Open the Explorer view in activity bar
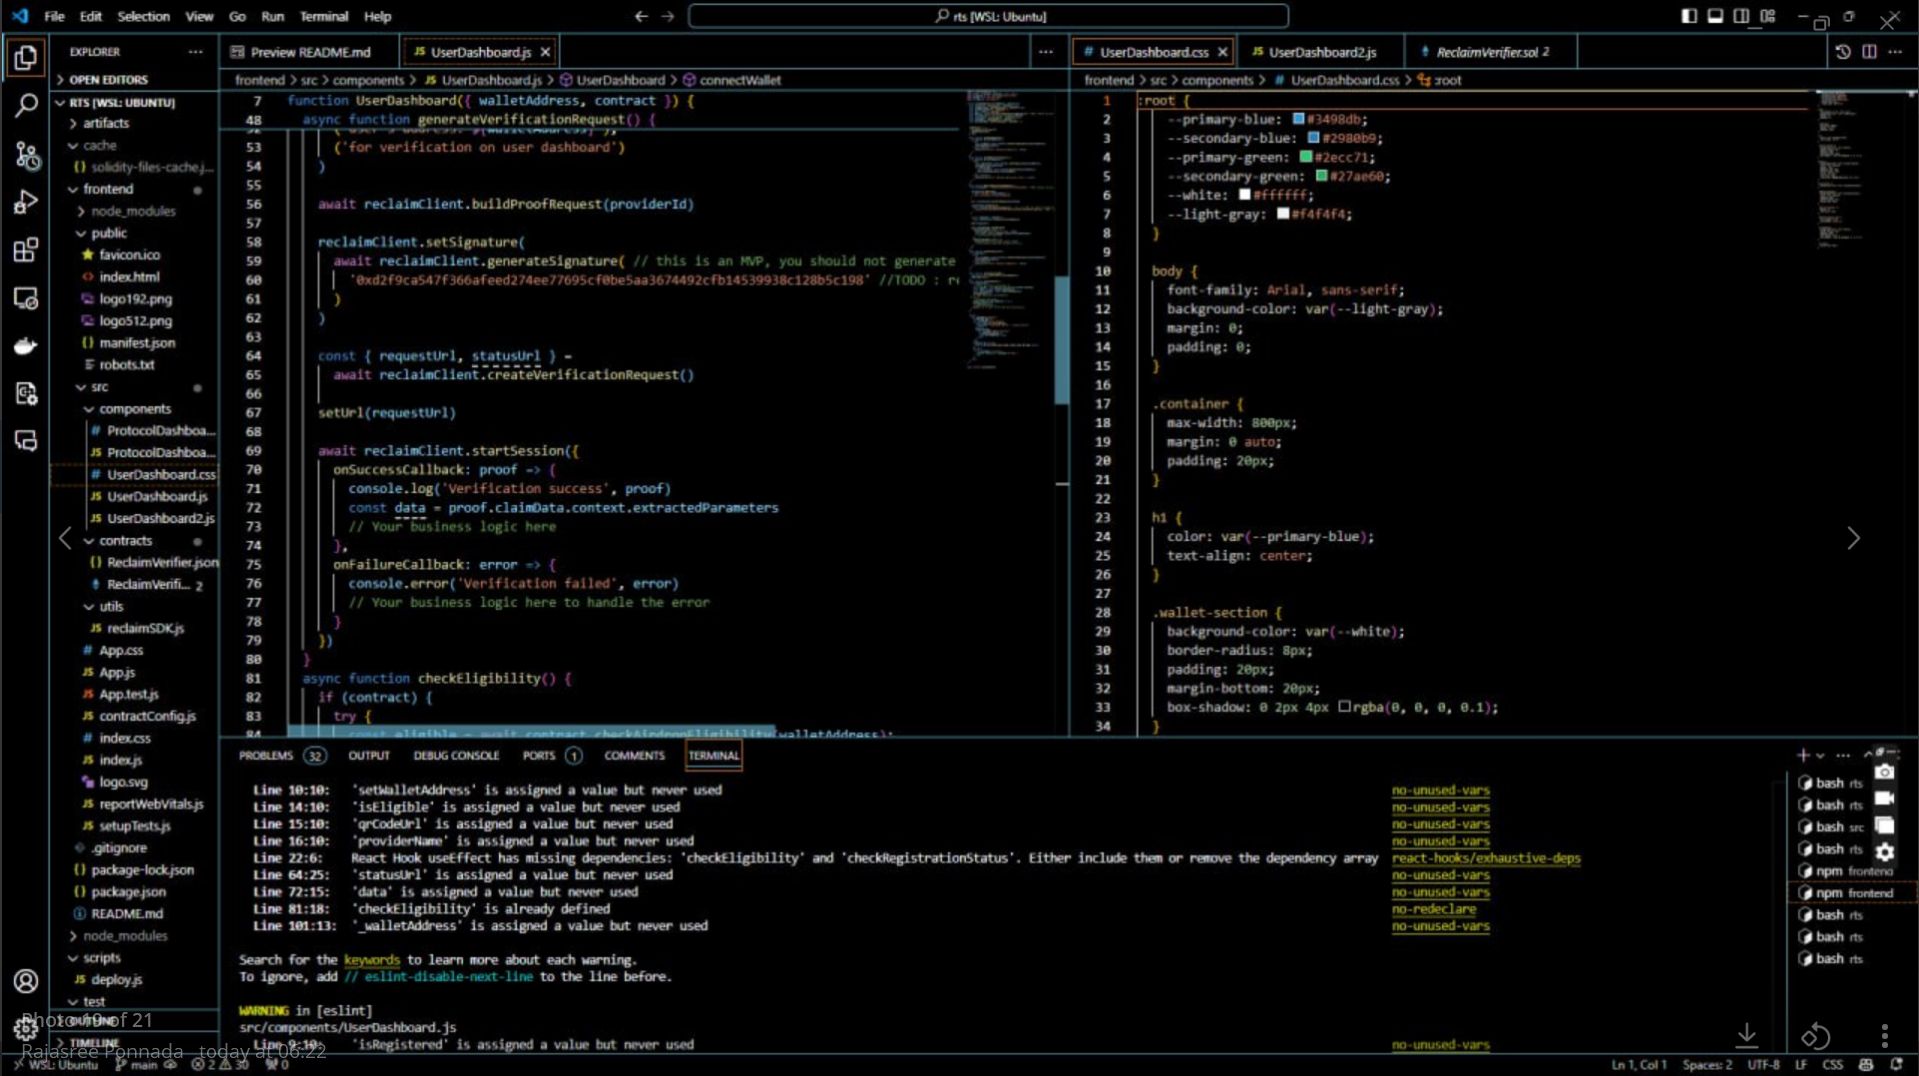The width and height of the screenshot is (1919, 1076). (26, 58)
